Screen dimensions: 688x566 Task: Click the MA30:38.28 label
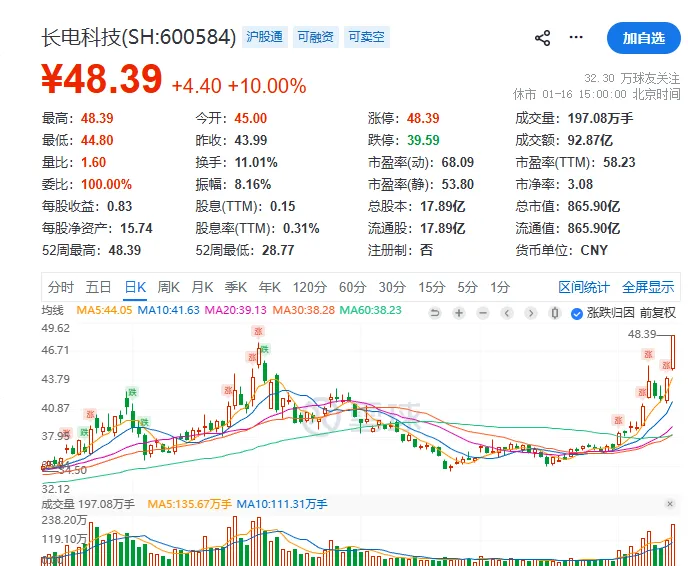(304, 310)
